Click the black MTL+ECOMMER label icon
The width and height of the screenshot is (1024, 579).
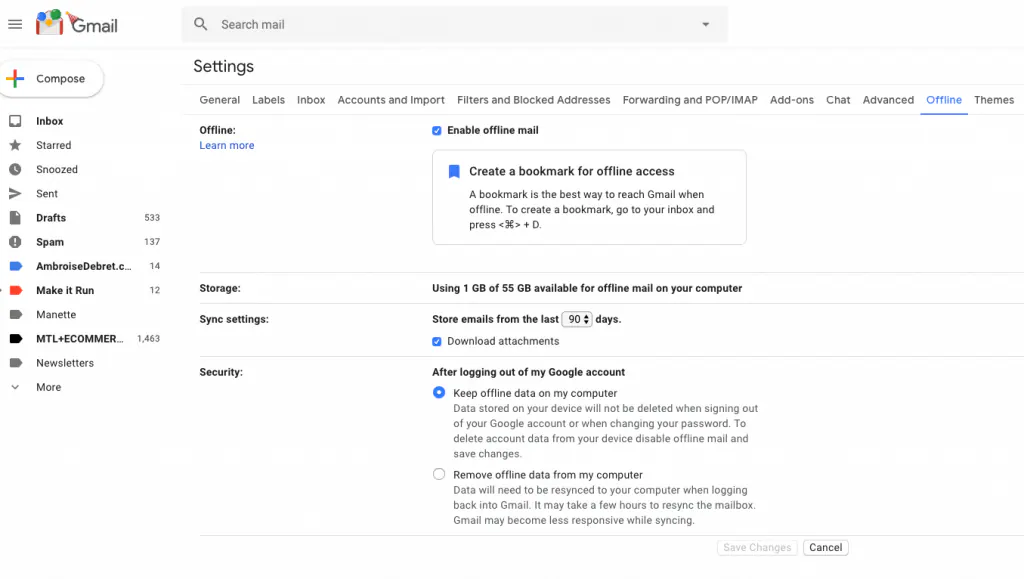[x=16, y=338]
